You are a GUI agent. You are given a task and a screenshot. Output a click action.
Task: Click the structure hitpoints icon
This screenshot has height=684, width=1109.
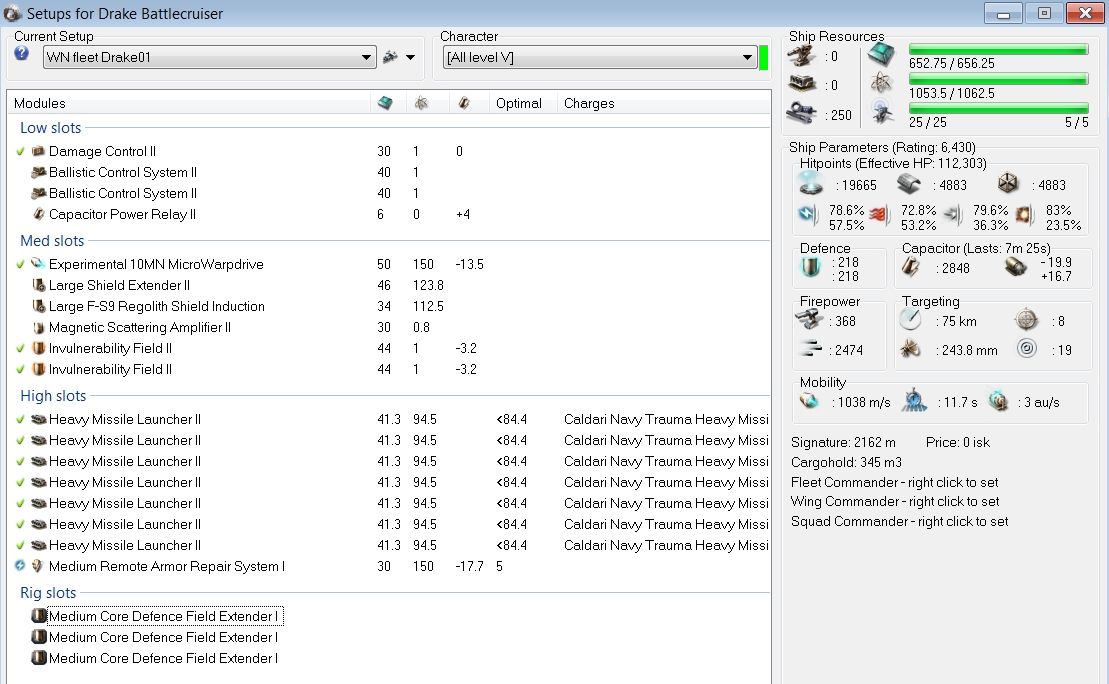[x=1008, y=184]
